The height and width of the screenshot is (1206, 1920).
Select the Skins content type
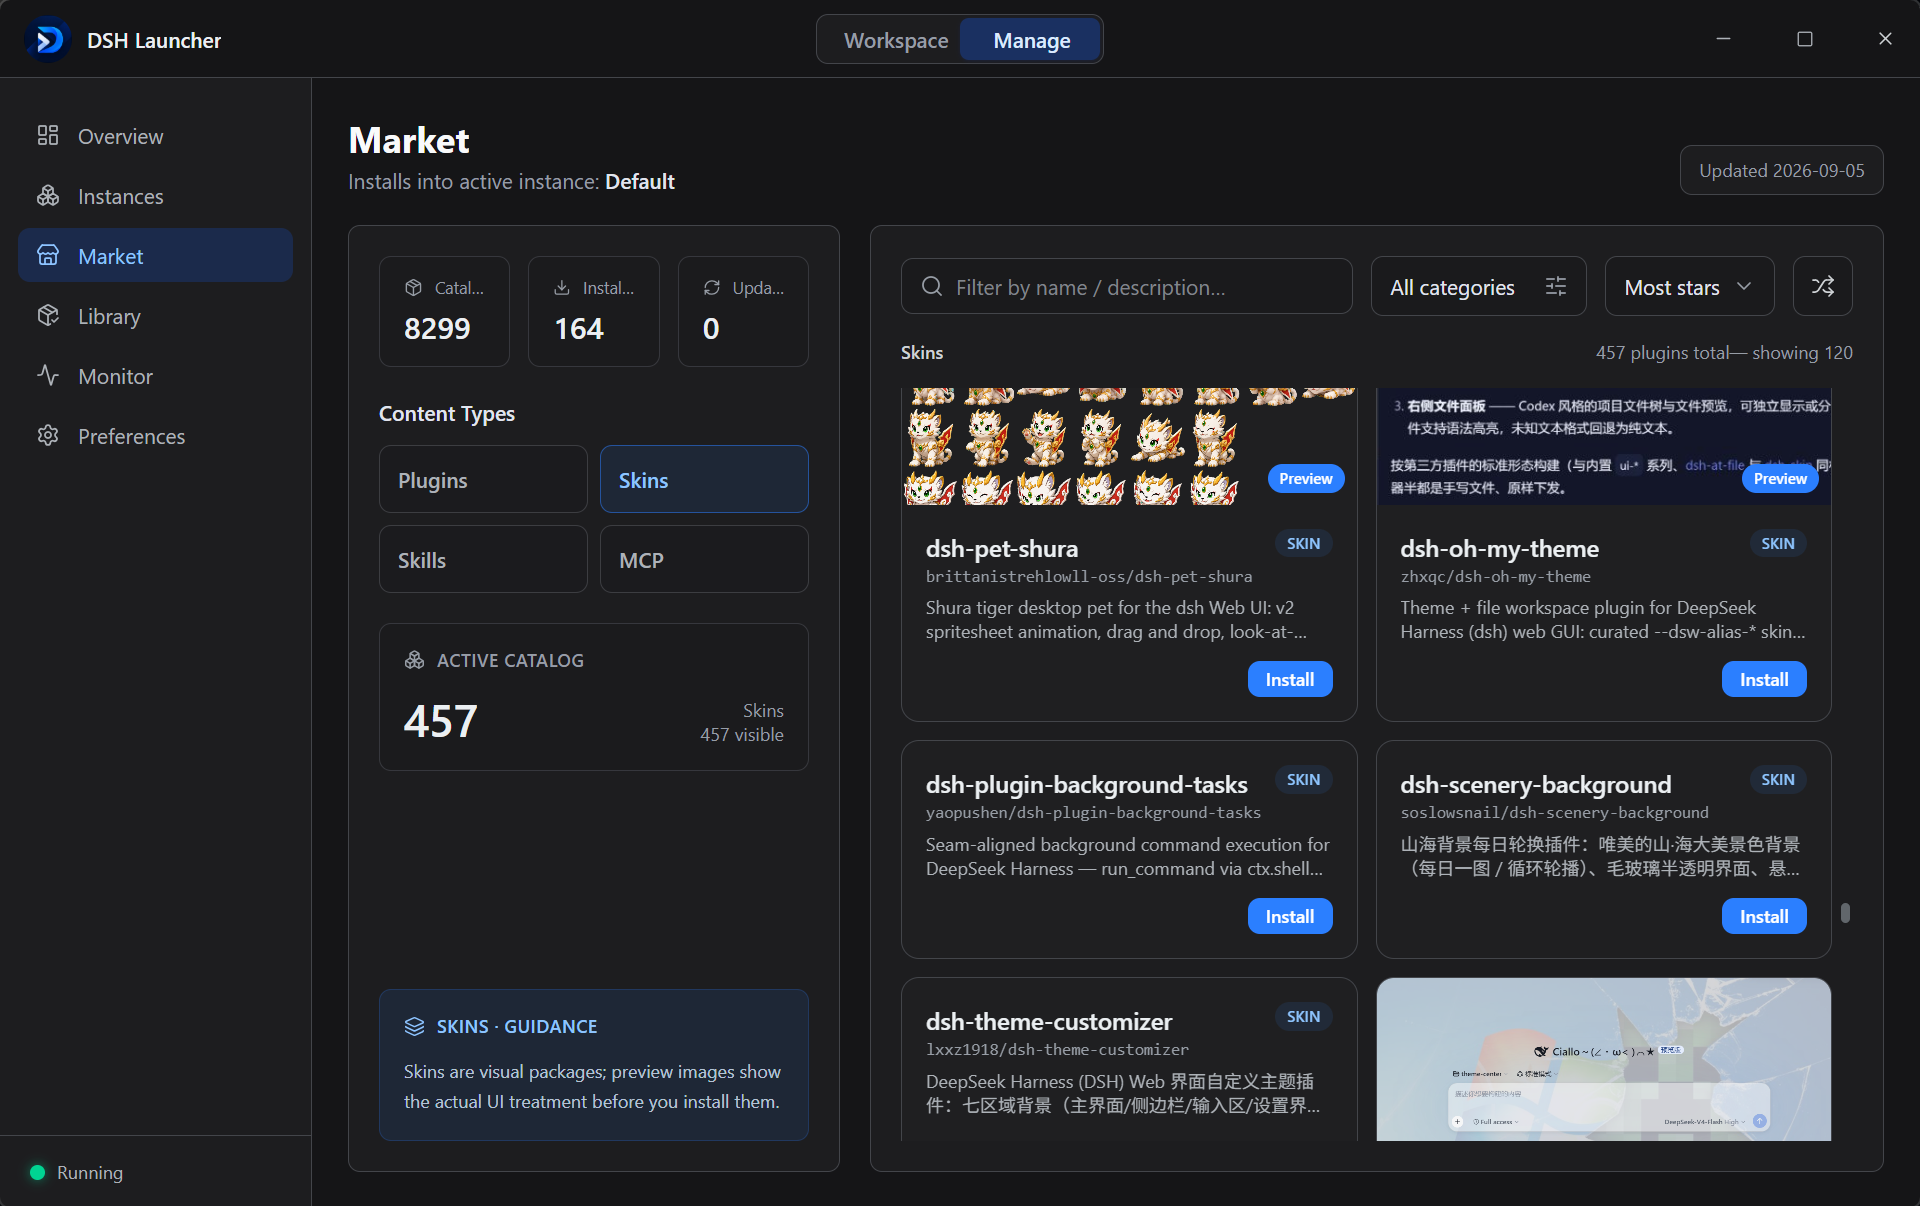point(704,479)
